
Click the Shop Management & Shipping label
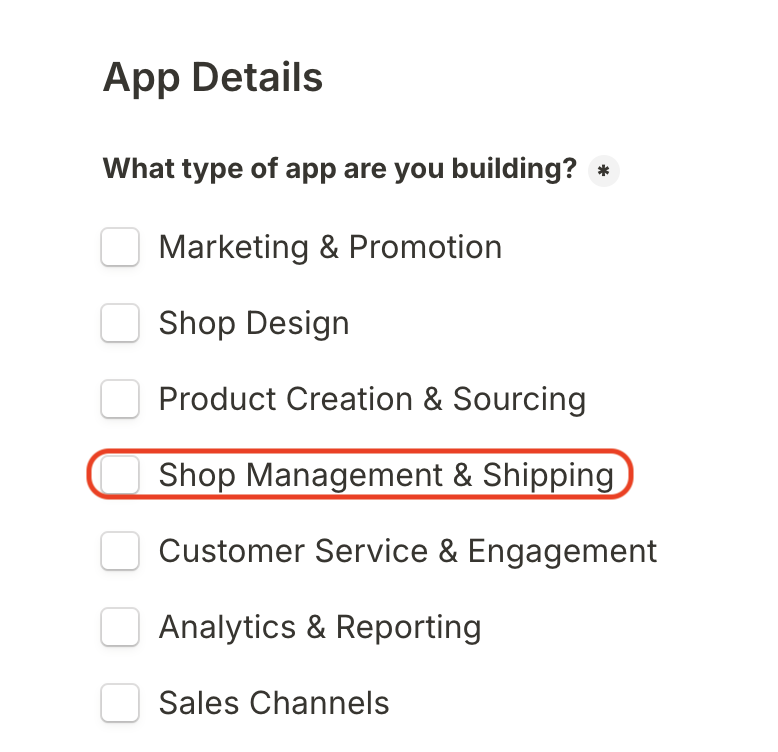click(386, 475)
